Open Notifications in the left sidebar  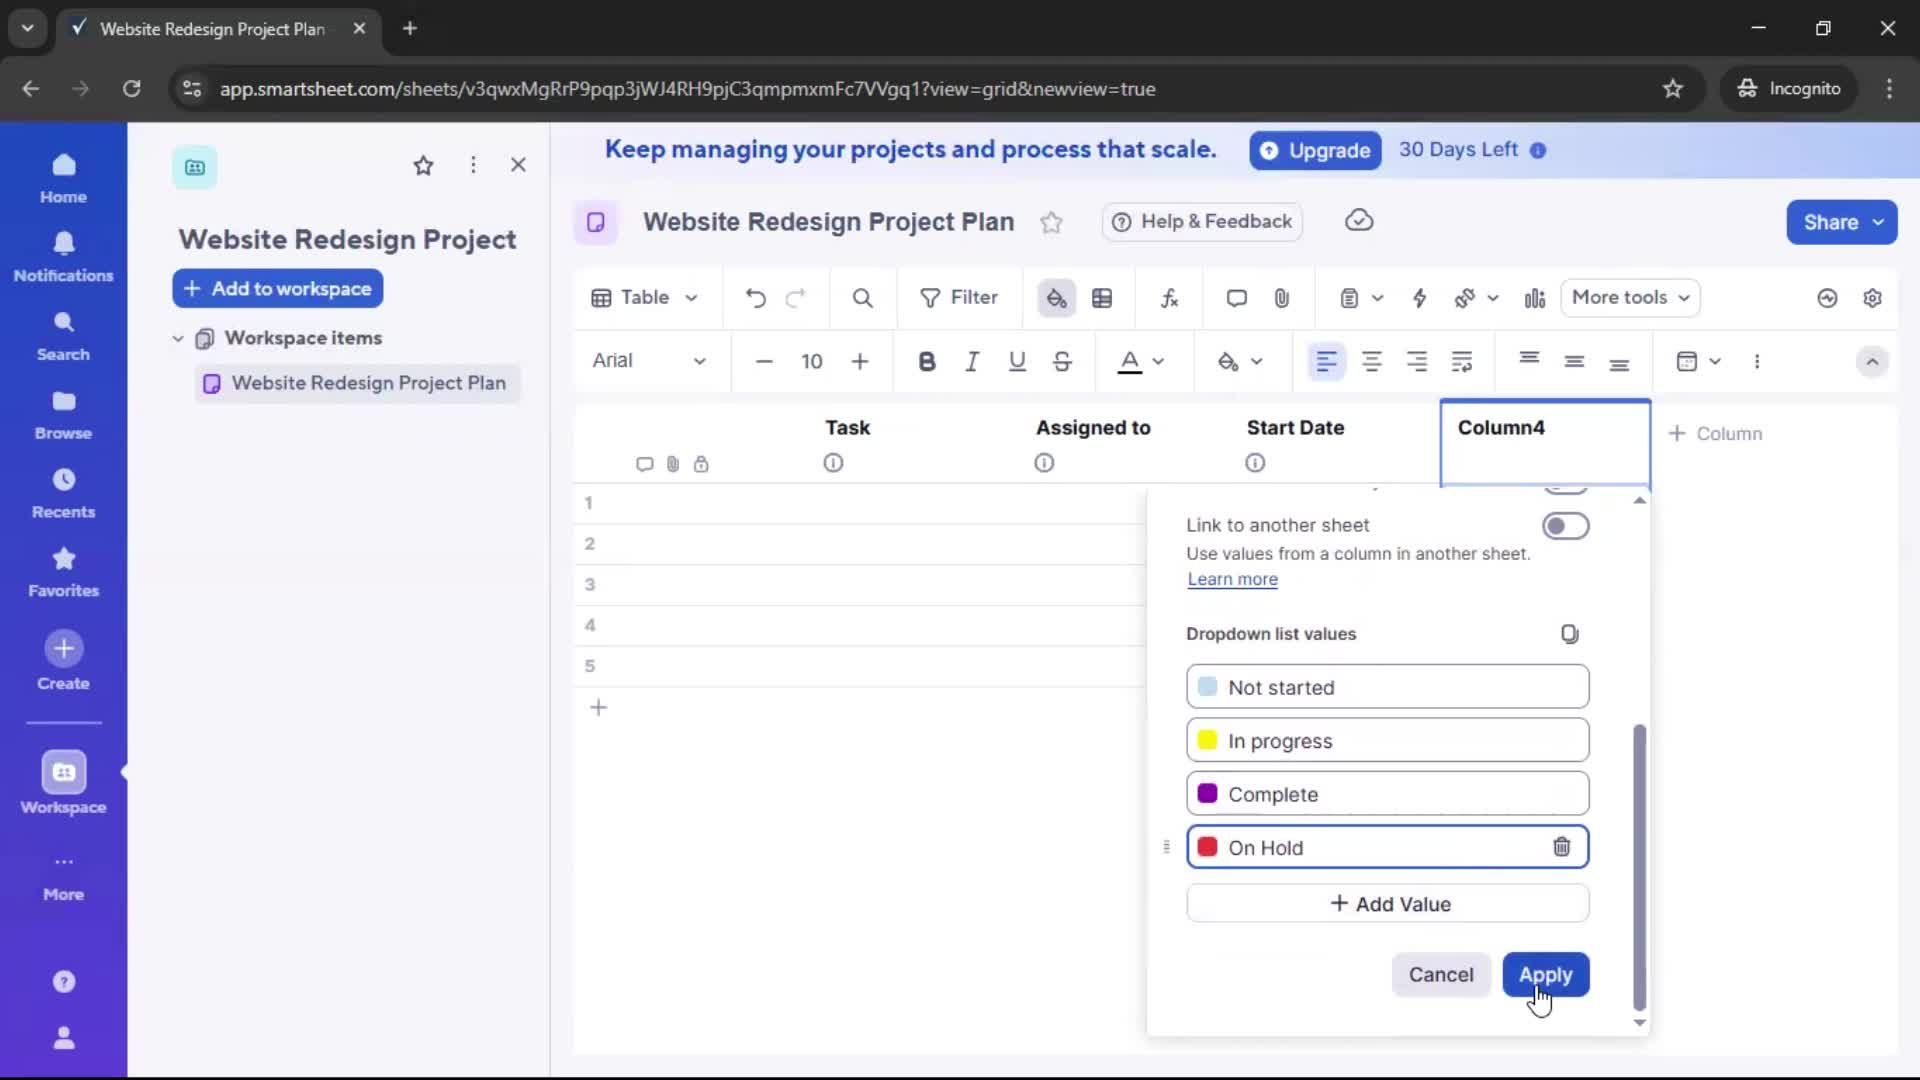tap(63, 257)
